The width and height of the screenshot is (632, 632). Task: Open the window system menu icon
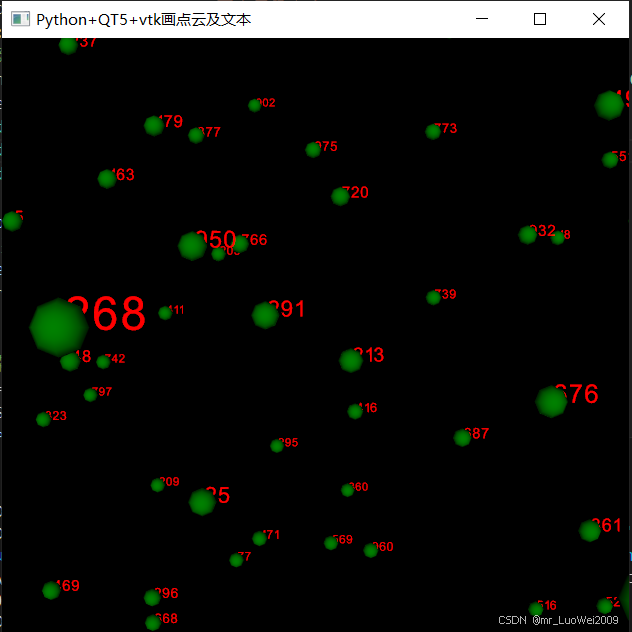coord(20,19)
